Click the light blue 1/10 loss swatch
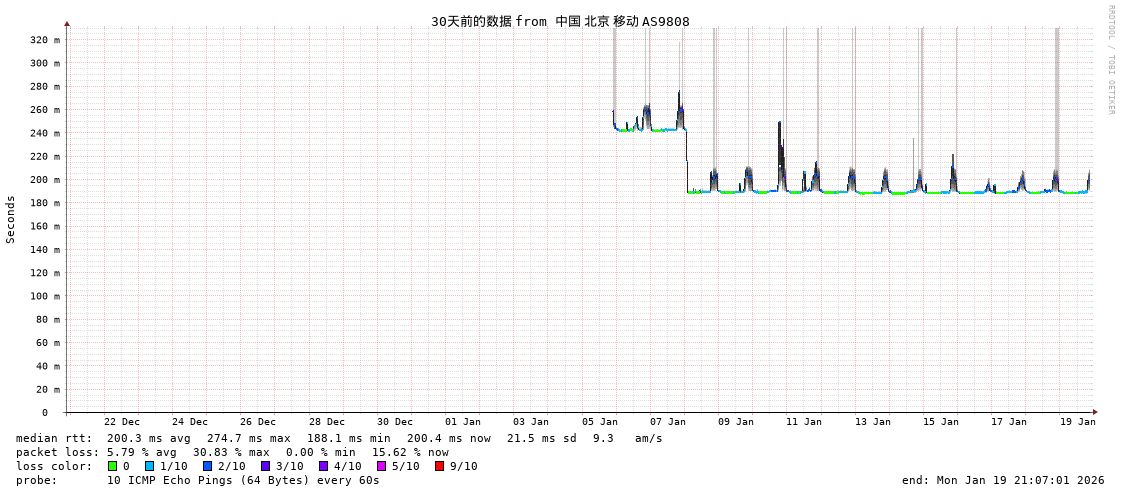The image size is (1121, 494). click(149, 466)
